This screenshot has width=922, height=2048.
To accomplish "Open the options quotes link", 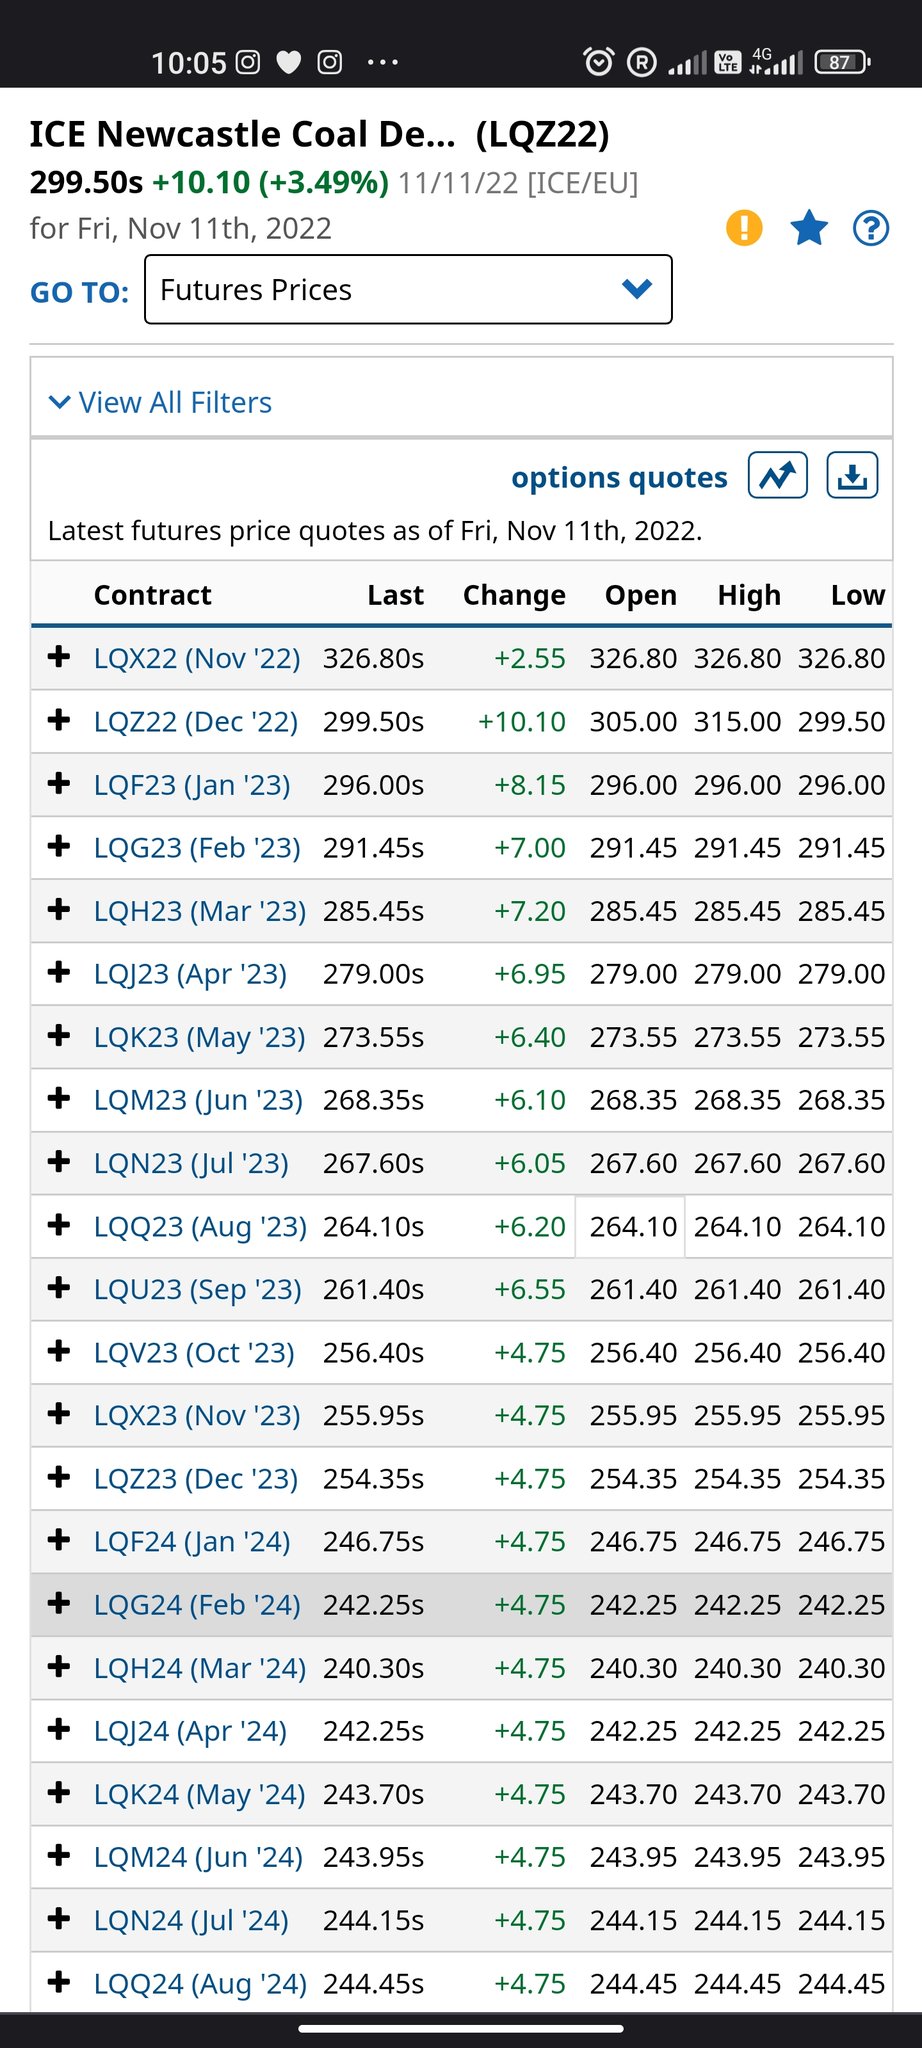I will (x=619, y=478).
